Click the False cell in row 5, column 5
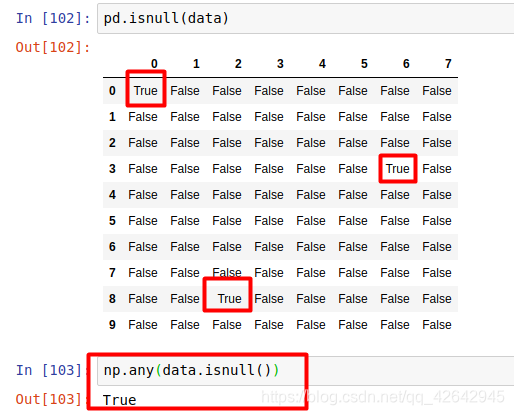 (353, 221)
